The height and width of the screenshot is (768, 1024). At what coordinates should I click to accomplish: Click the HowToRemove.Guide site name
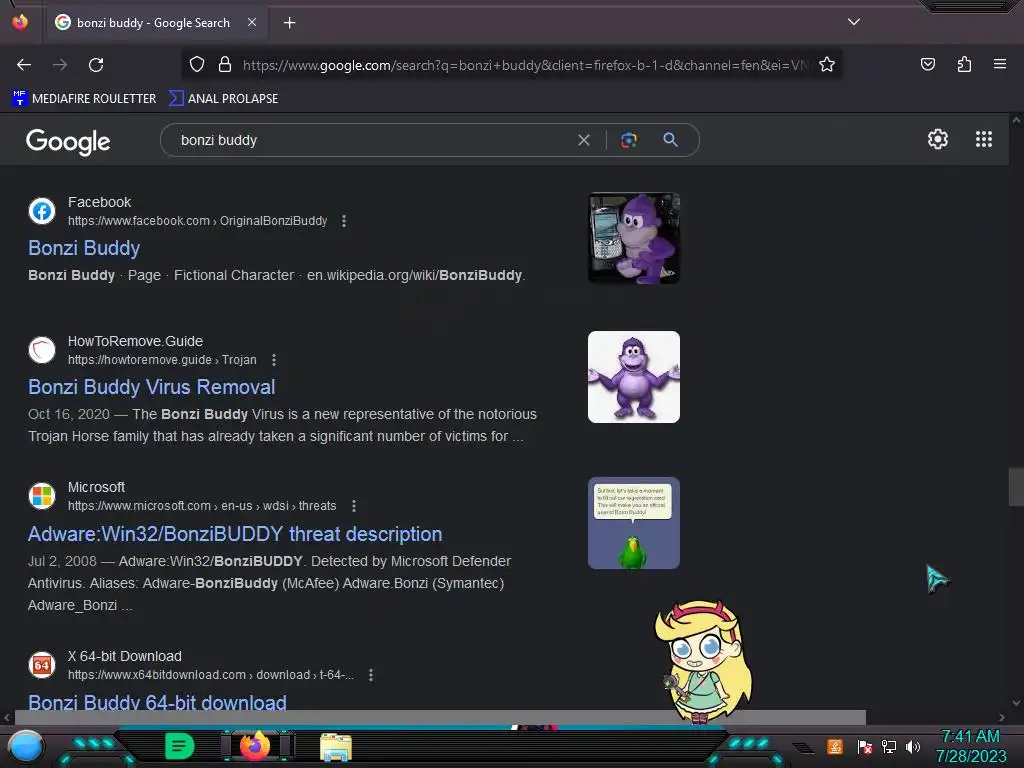pyautogui.click(x=135, y=342)
